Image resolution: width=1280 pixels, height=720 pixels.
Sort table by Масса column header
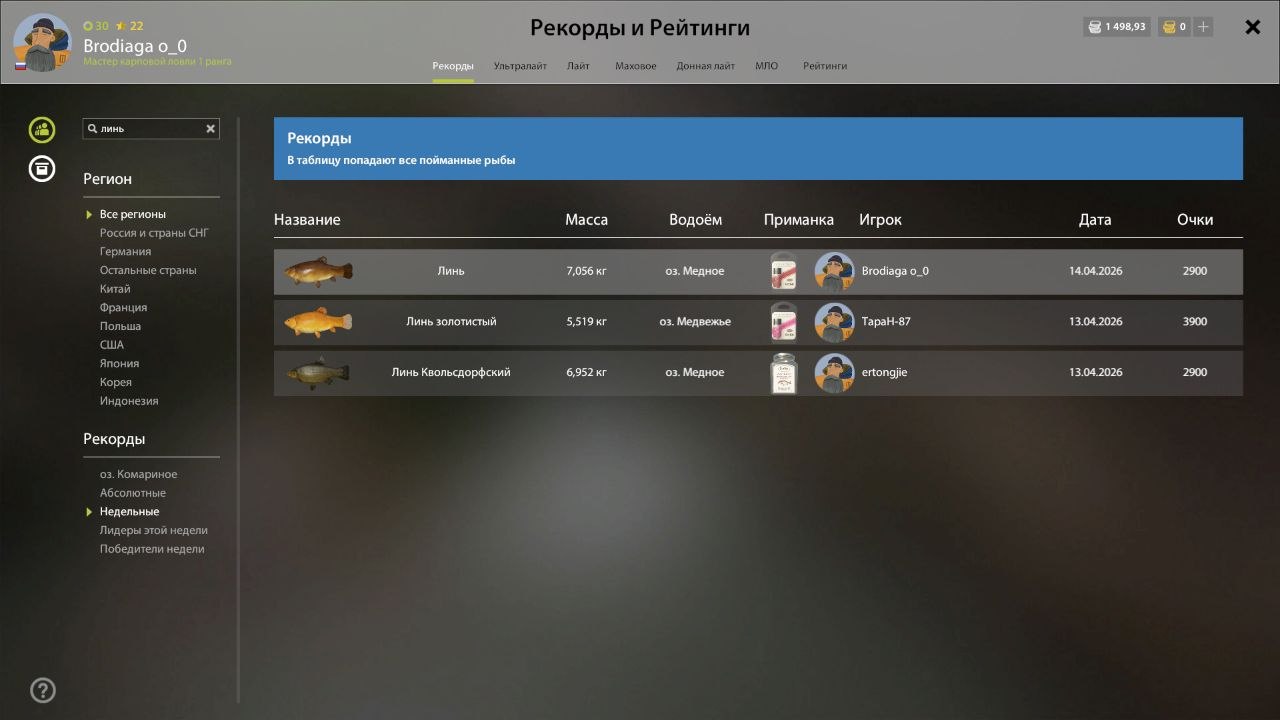tap(586, 220)
